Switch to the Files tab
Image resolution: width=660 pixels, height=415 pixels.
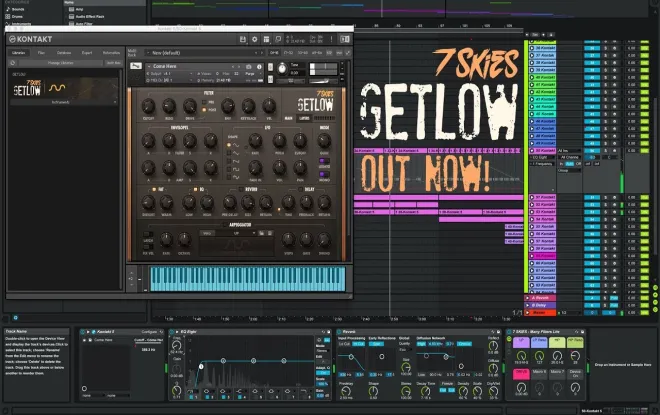pos(41,53)
